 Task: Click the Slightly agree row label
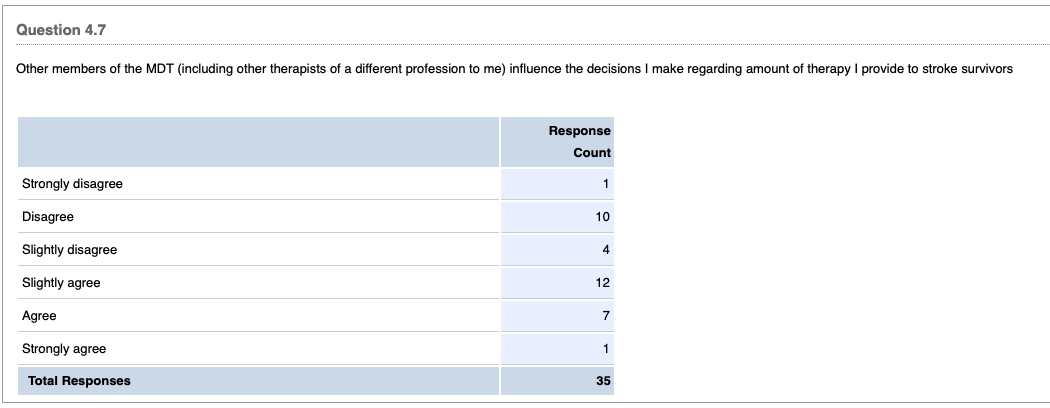61,283
